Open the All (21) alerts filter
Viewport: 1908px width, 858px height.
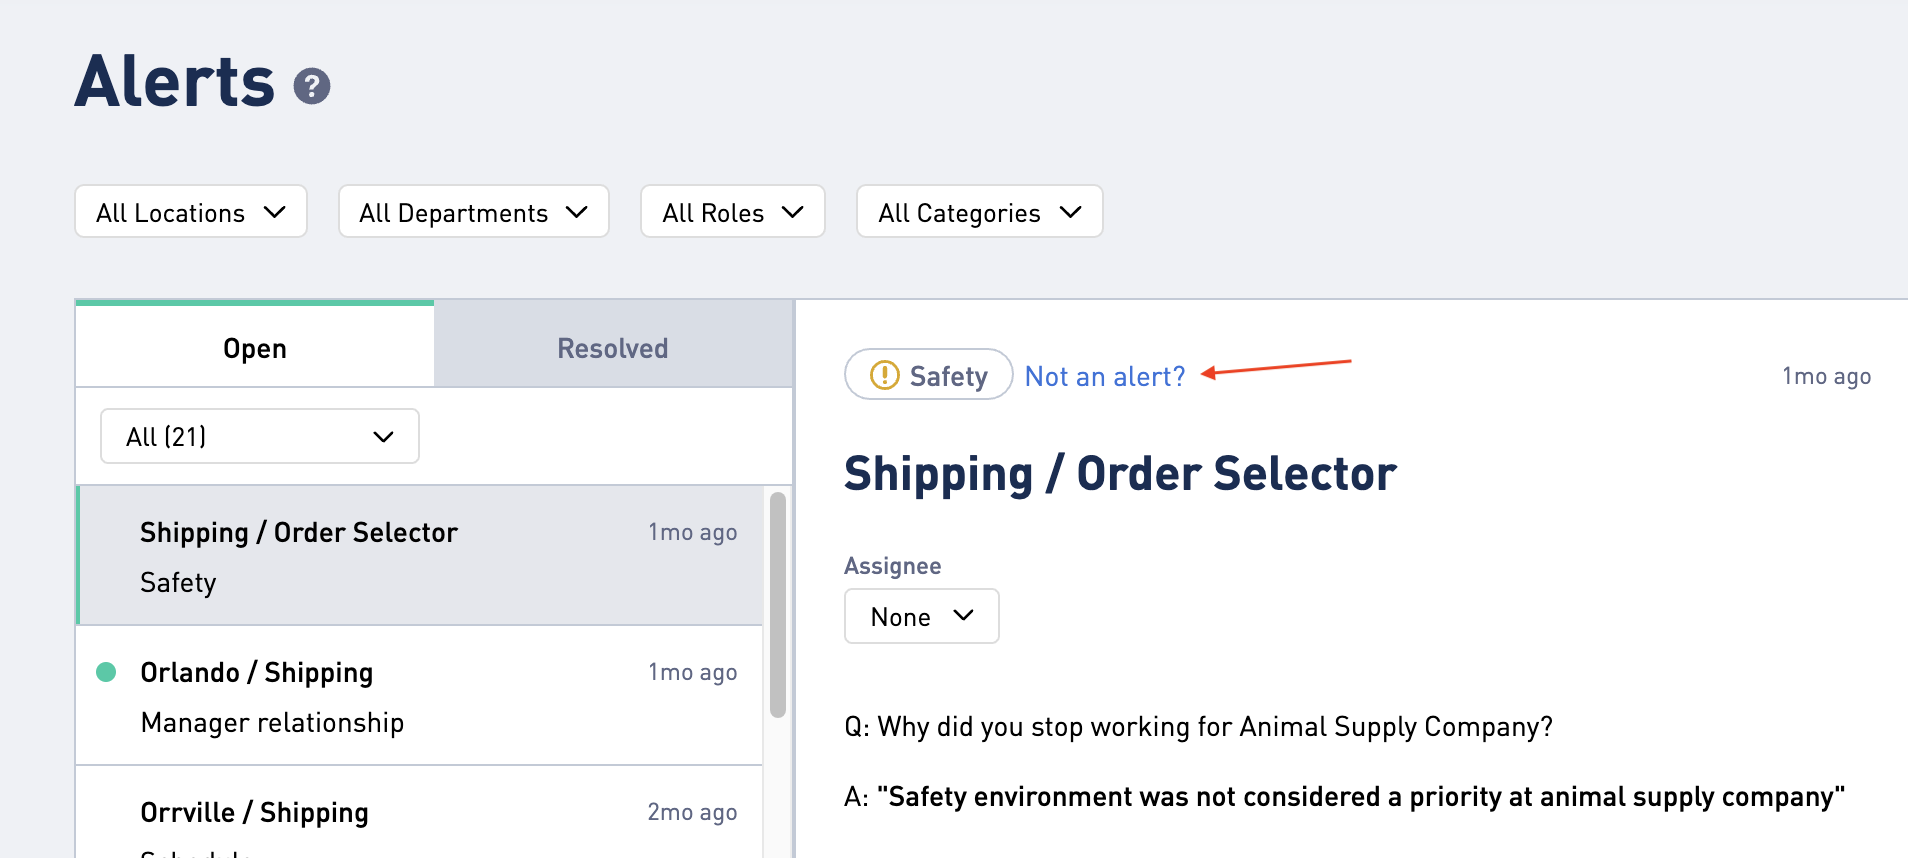[x=260, y=436]
